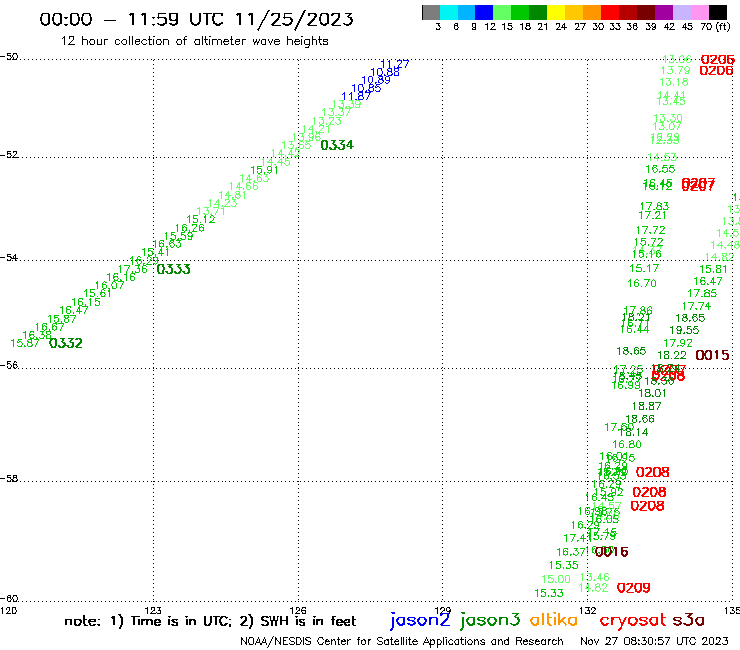Viewport: 740px width, 650px height.
Task: Click the wave height value 15.17
Action: point(644,268)
